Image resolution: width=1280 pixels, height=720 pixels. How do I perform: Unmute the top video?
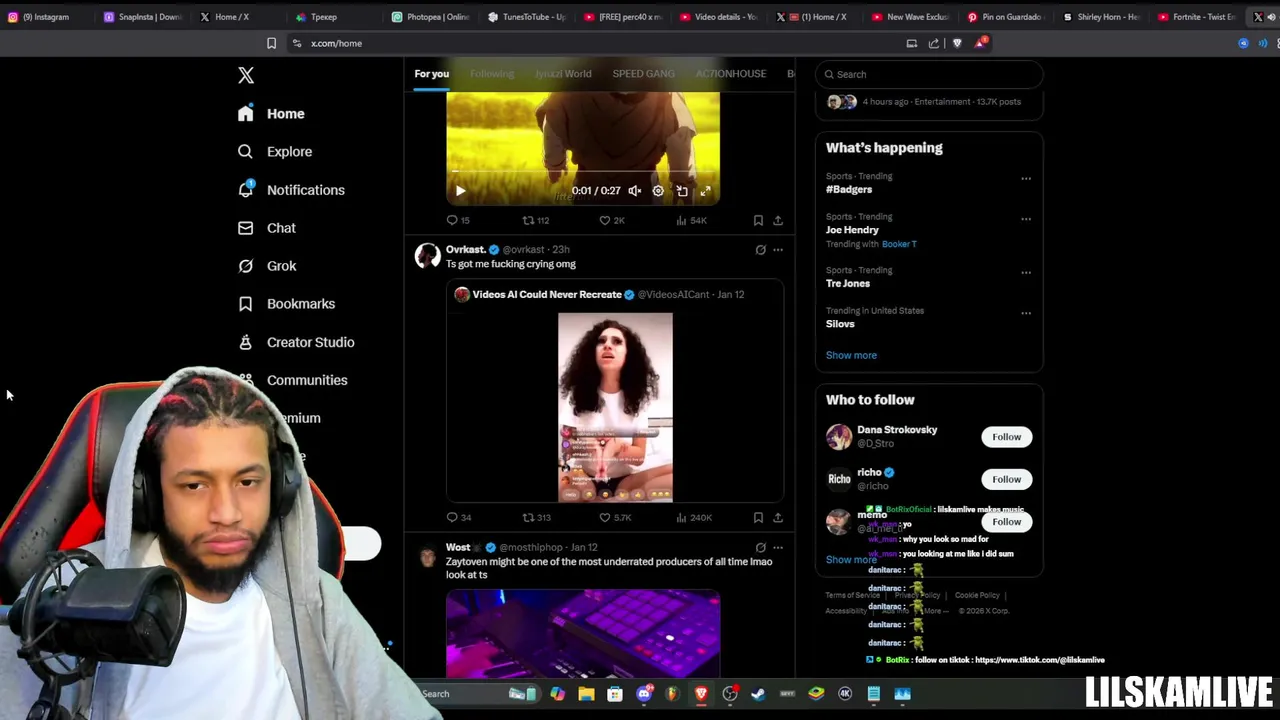(x=634, y=191)
